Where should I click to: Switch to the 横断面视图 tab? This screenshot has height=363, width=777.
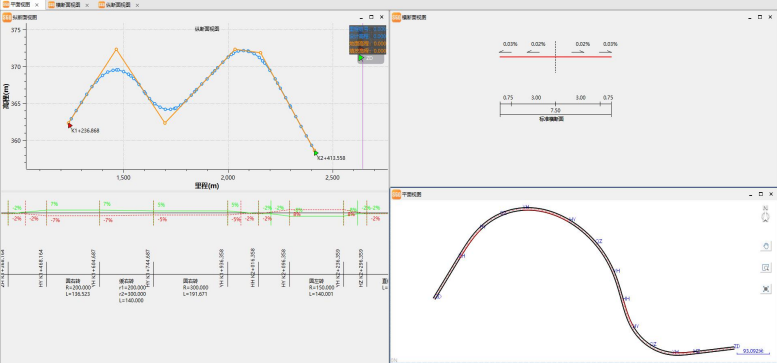[69, 4]
